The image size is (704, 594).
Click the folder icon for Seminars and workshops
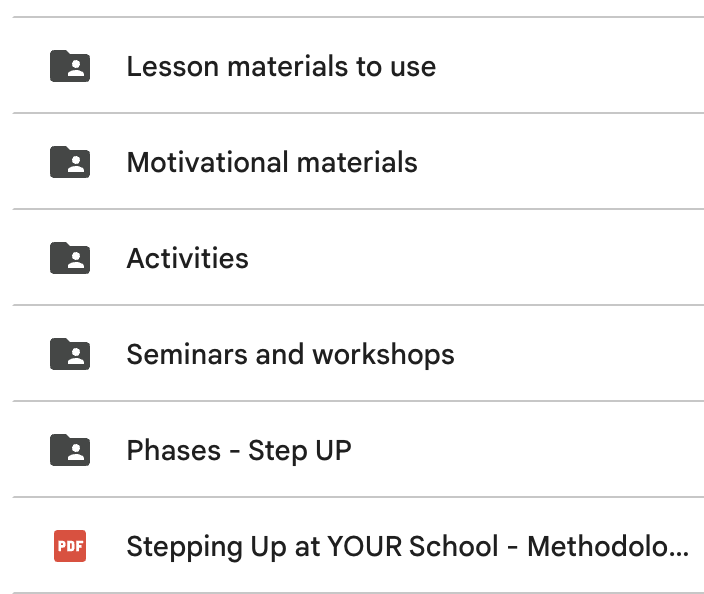coord(70,354)
